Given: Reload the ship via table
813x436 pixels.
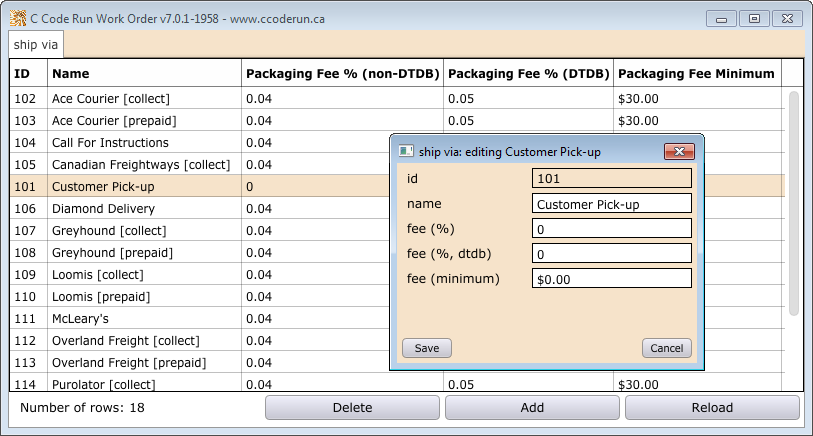Looking at the screenshot, I should tap(711, 407).
